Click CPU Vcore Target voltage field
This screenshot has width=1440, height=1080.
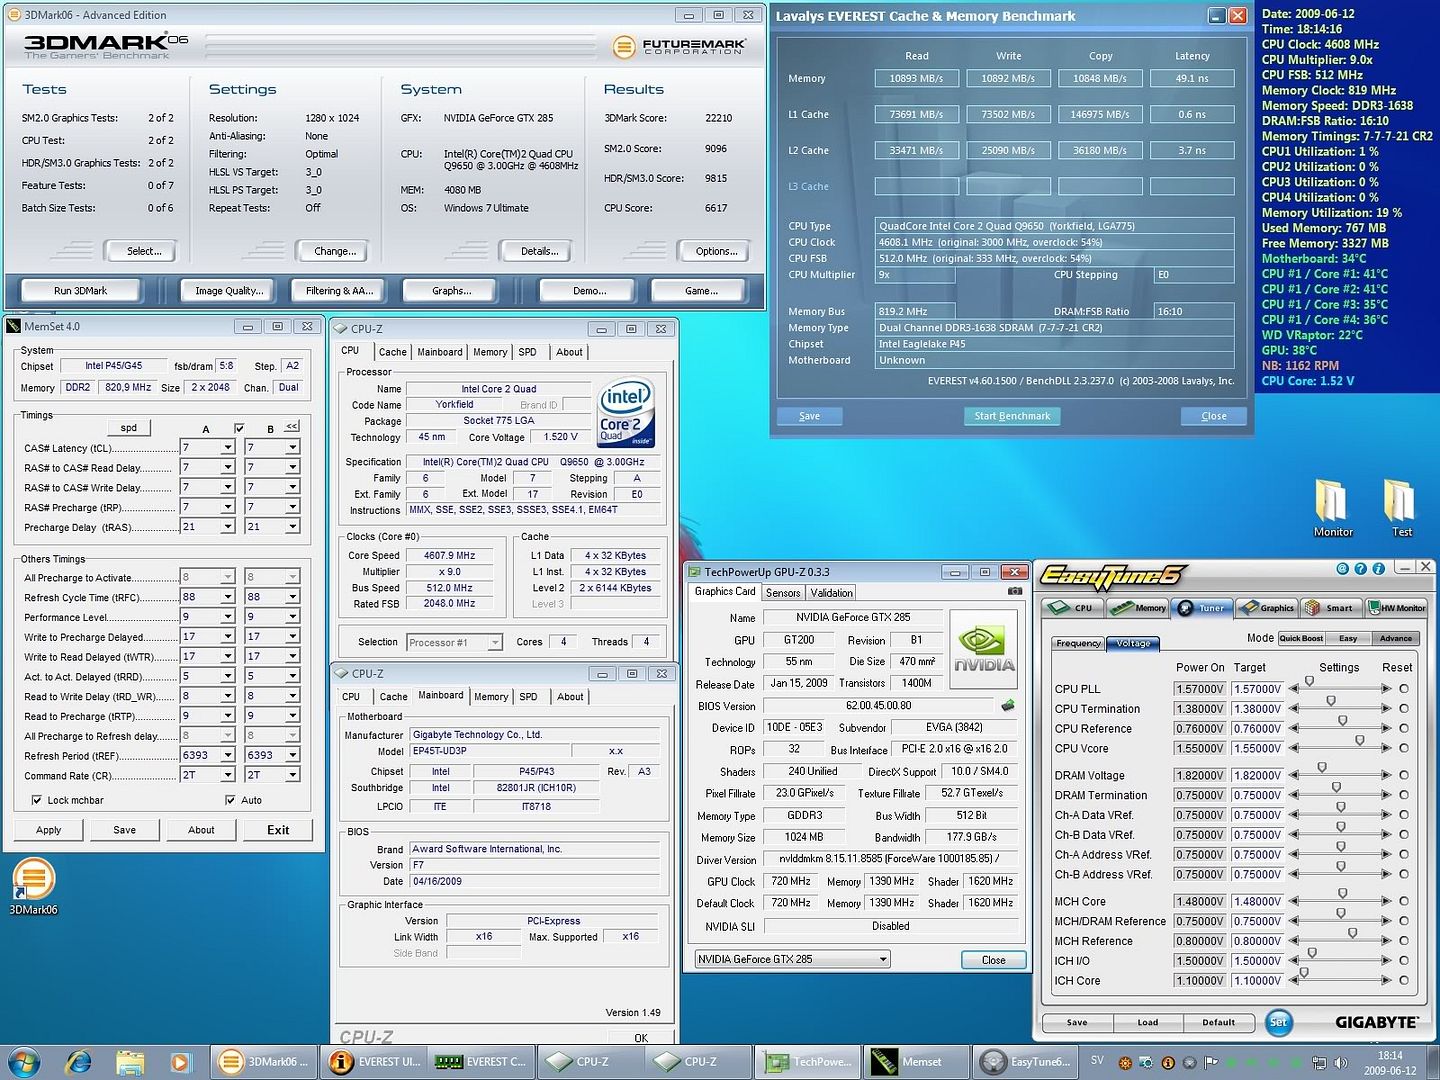[x=1256, y=748]
